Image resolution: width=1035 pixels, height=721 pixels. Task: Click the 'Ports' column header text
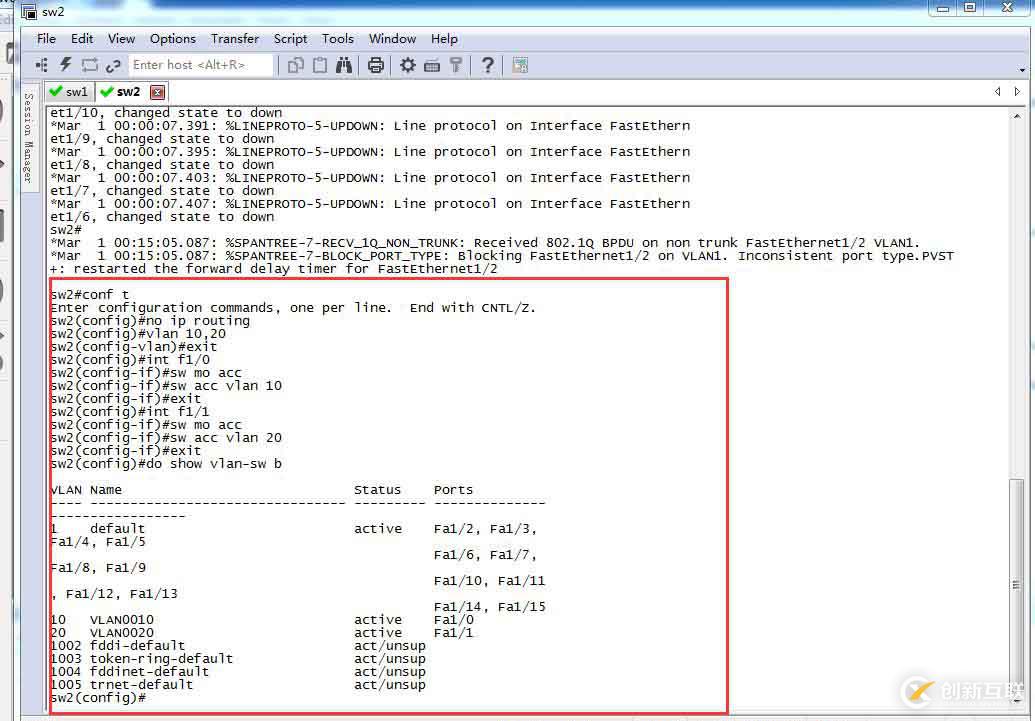click(453, 490)
